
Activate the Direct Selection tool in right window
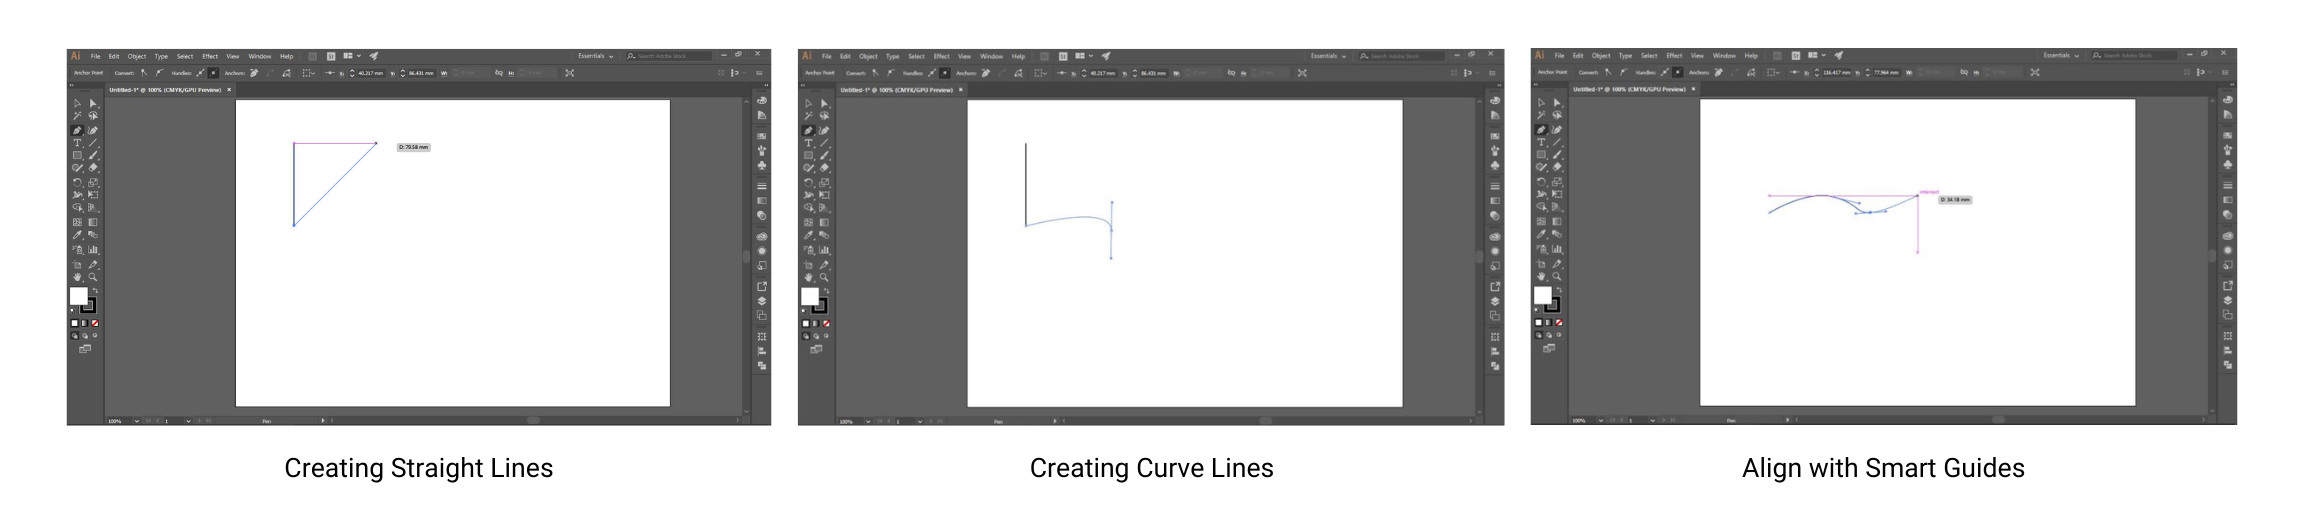point(1557,103)
